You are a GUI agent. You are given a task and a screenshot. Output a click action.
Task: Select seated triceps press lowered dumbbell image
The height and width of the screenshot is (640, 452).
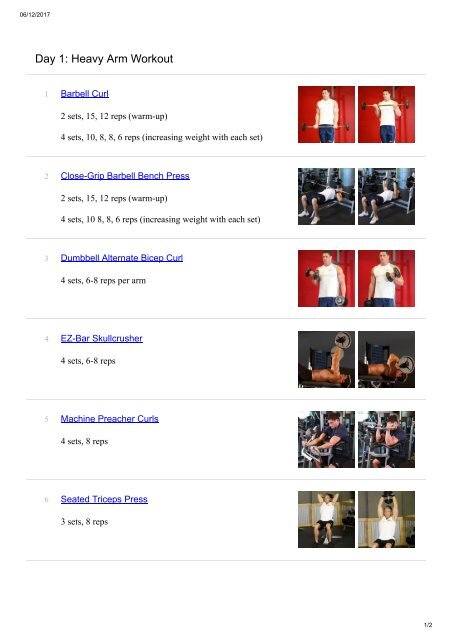[x=326, y=519]
